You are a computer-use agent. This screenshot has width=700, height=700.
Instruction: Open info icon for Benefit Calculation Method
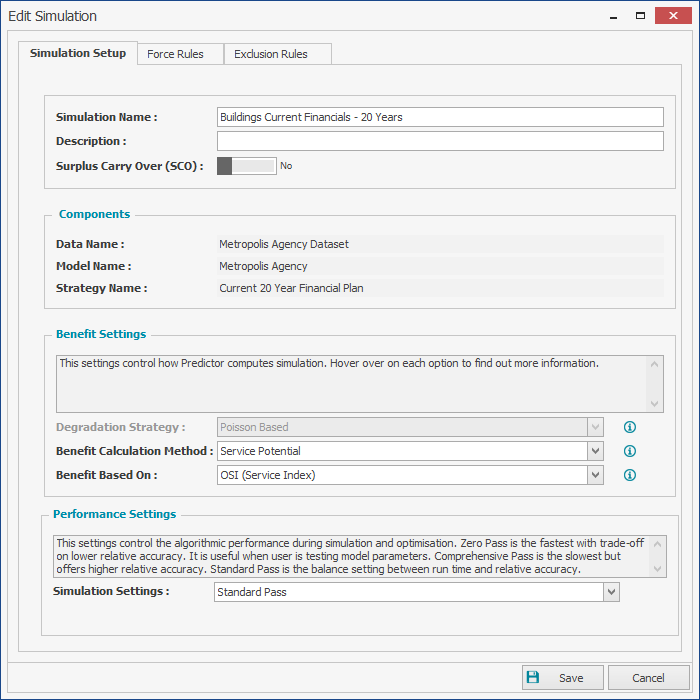[x=629, y=451]
